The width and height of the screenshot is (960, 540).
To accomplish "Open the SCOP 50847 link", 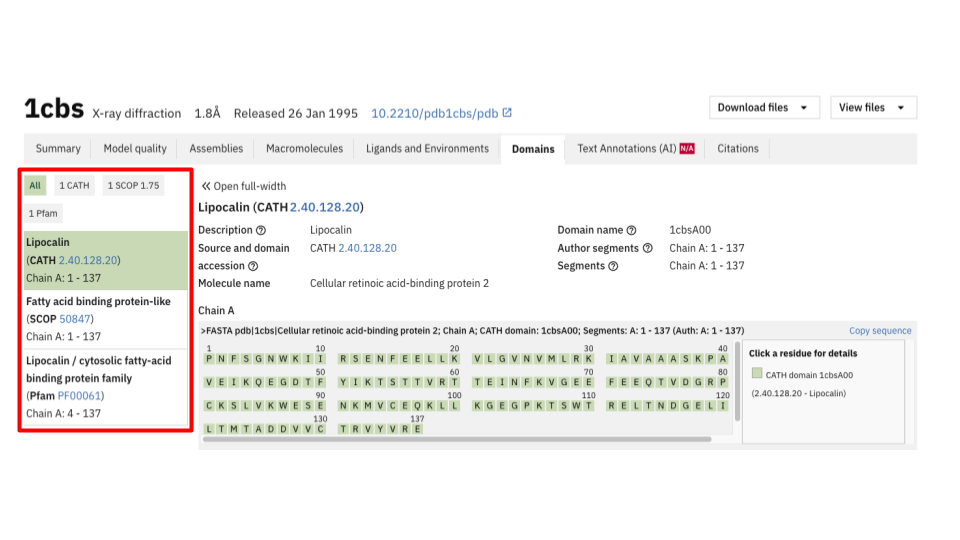I will click(x=75, y=319).
